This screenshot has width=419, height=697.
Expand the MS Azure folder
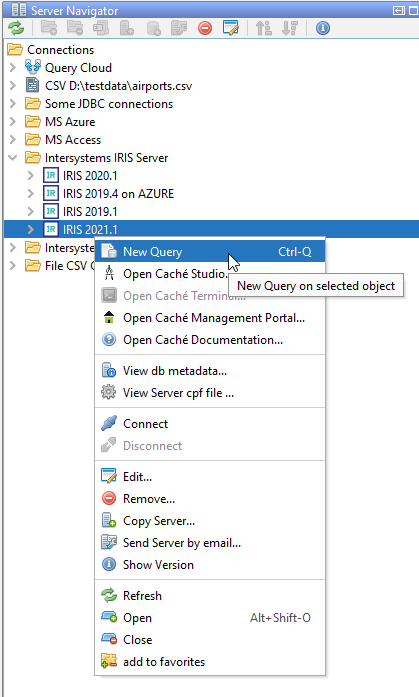[x=13, y=121]
